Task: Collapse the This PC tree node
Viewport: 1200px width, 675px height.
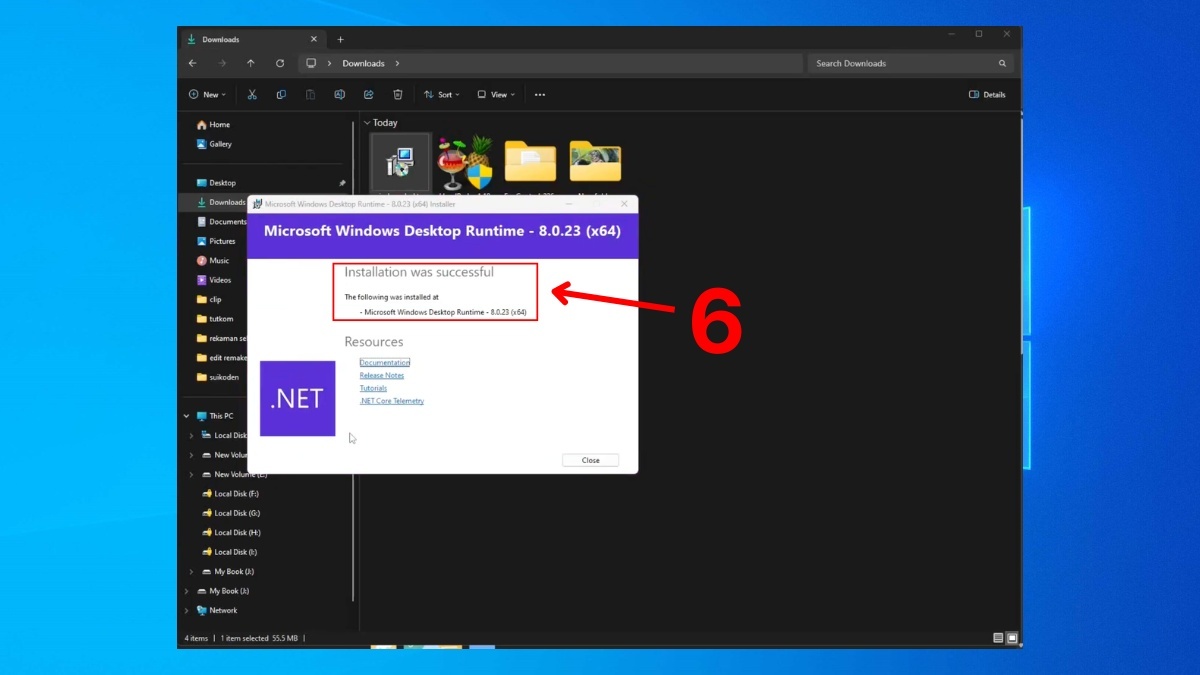Action: pos(186,416)
